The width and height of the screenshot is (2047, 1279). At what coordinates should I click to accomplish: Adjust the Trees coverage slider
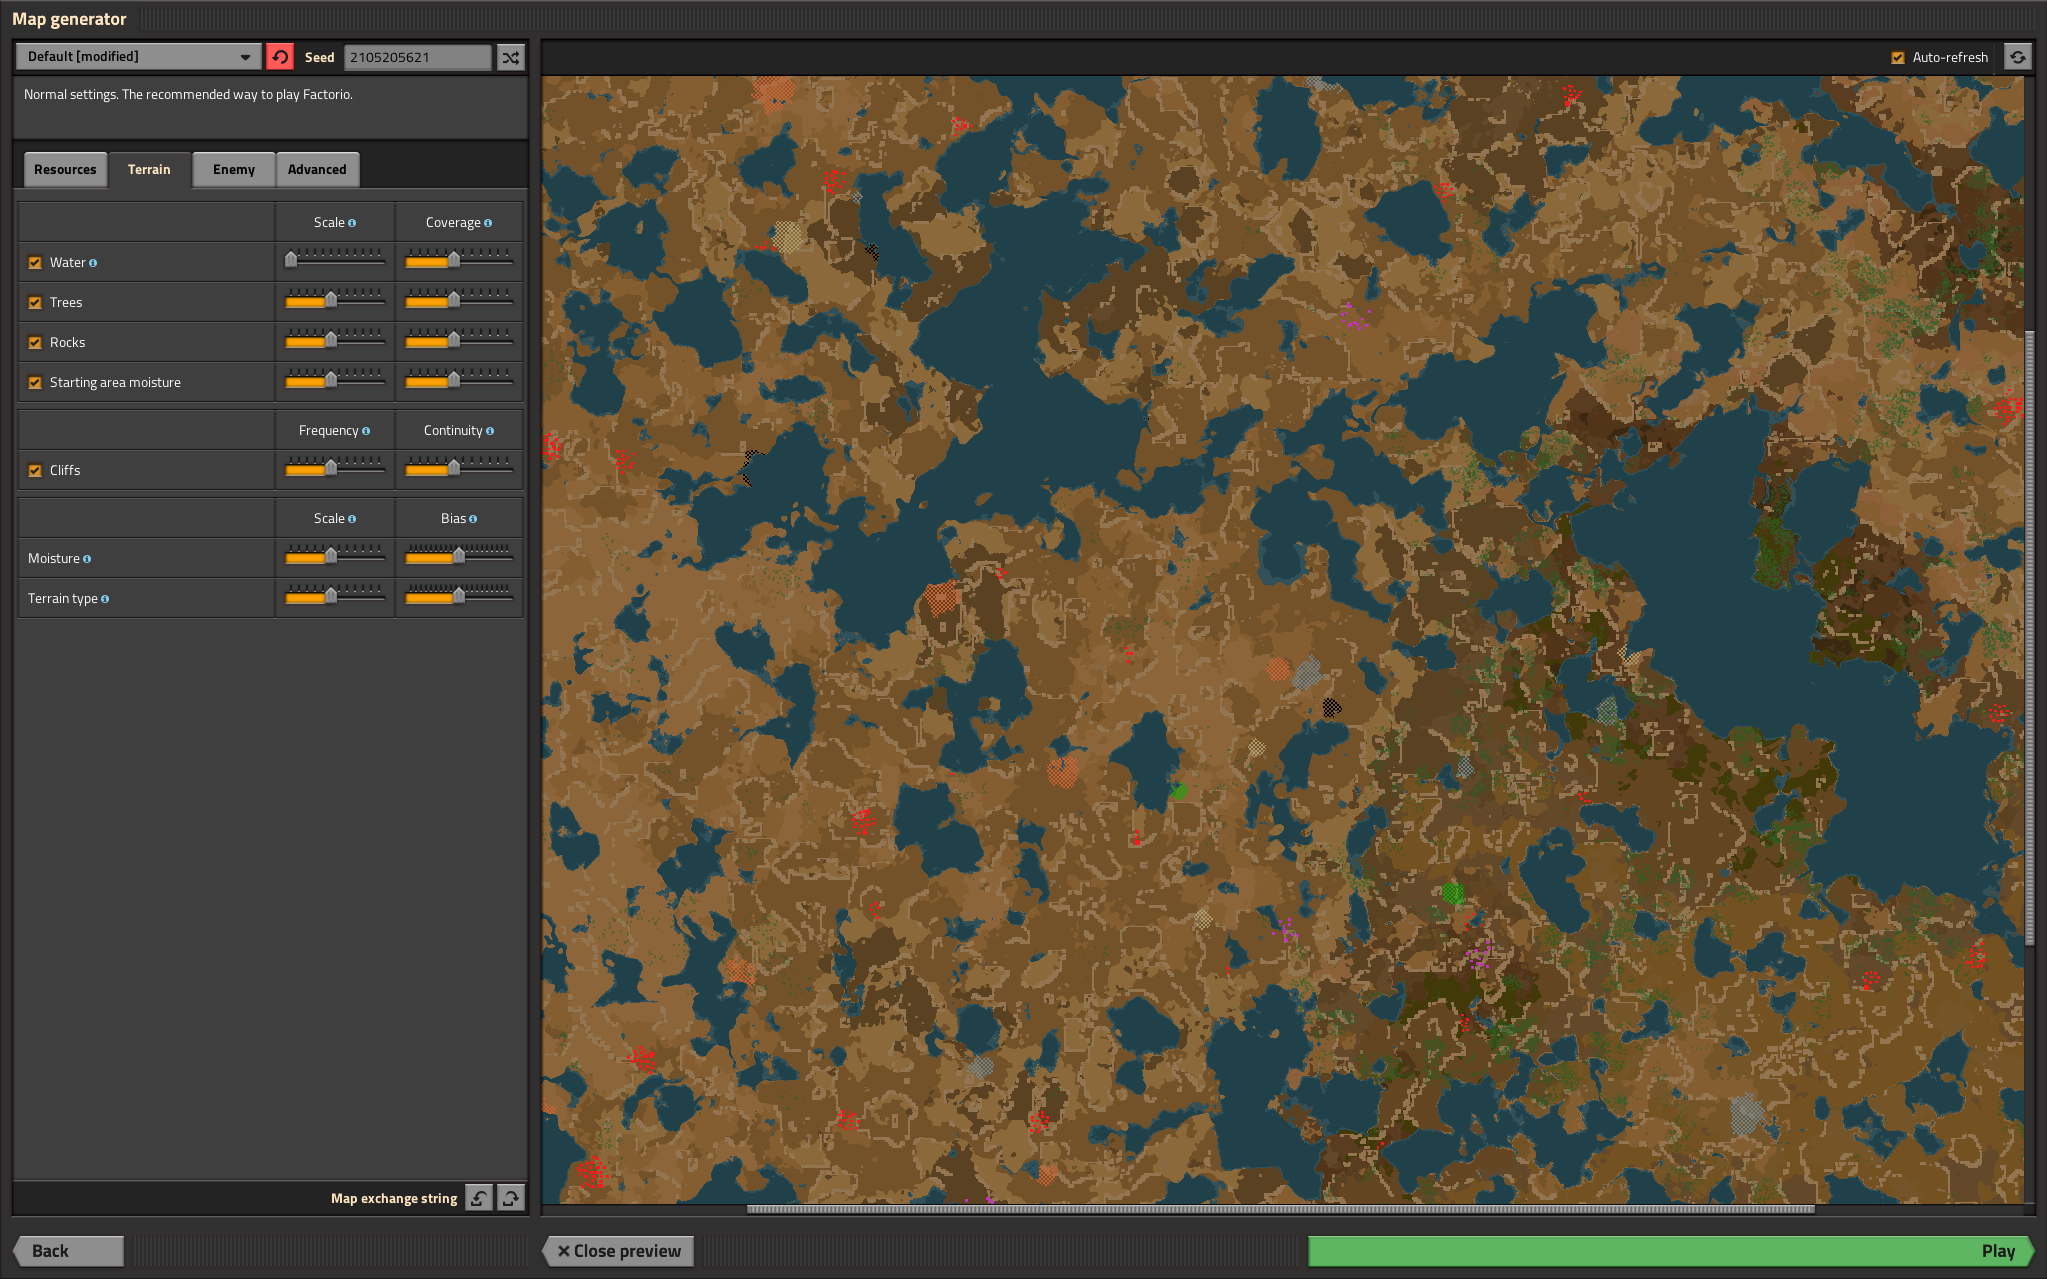click(459, 300)
